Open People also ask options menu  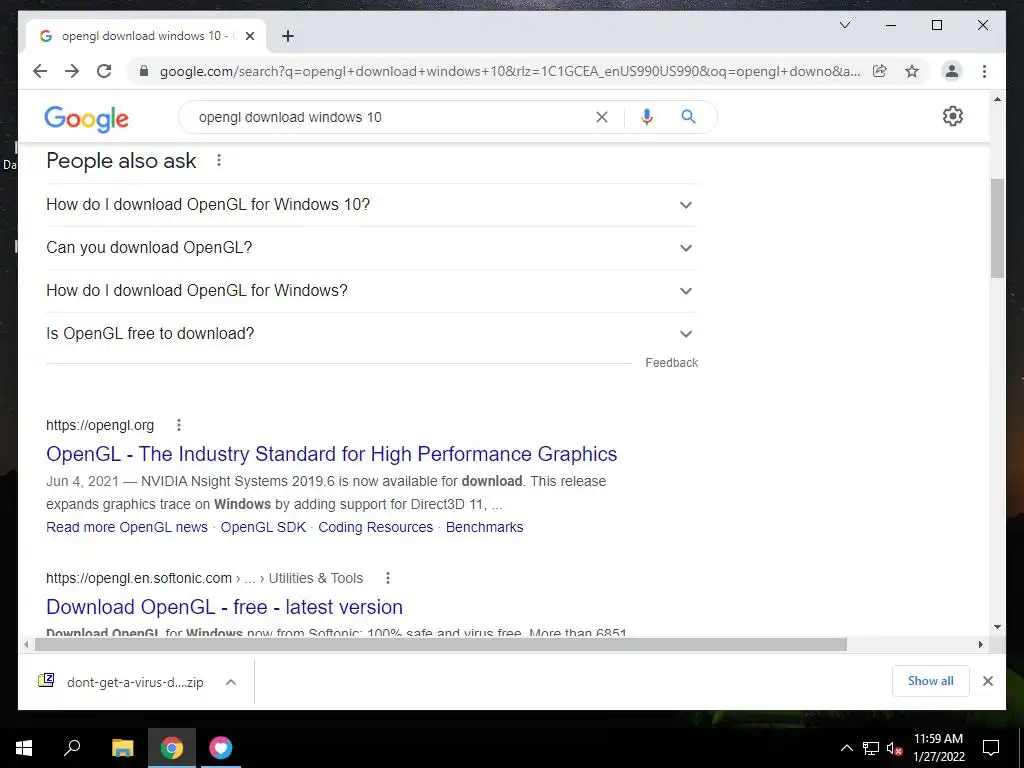(219, 160)
